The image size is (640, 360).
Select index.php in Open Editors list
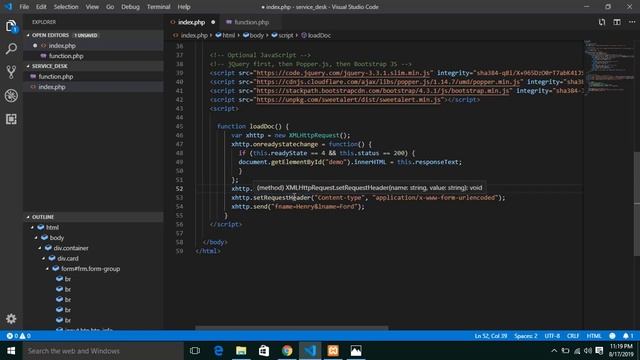93,45
